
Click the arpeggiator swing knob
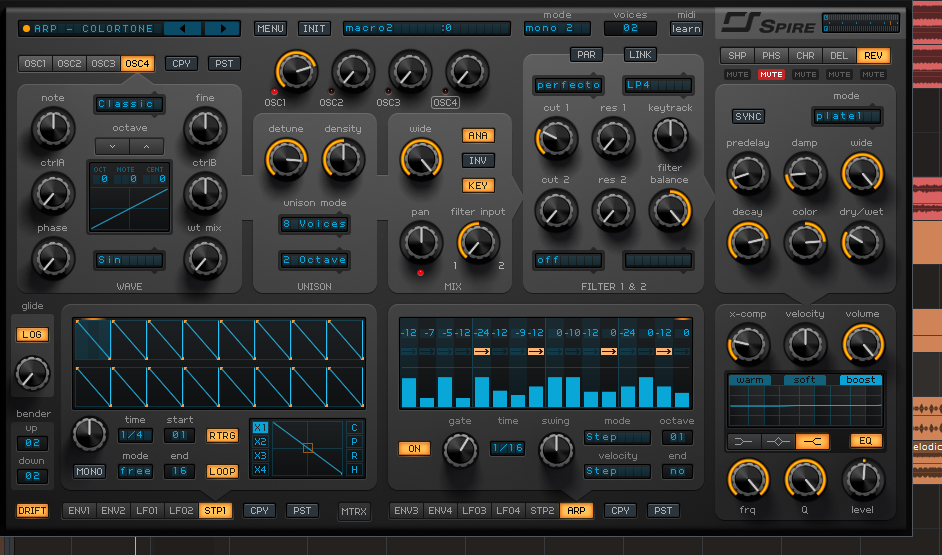556,450
